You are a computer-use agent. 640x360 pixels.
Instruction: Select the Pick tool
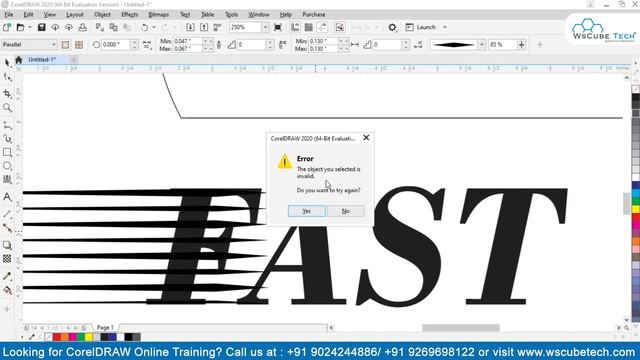click(x=7, y=63)
